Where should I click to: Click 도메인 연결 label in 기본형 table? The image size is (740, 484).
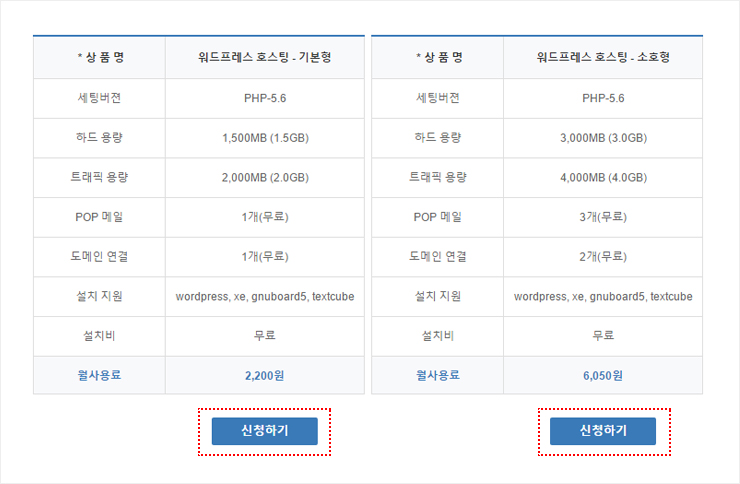[100, 257]
